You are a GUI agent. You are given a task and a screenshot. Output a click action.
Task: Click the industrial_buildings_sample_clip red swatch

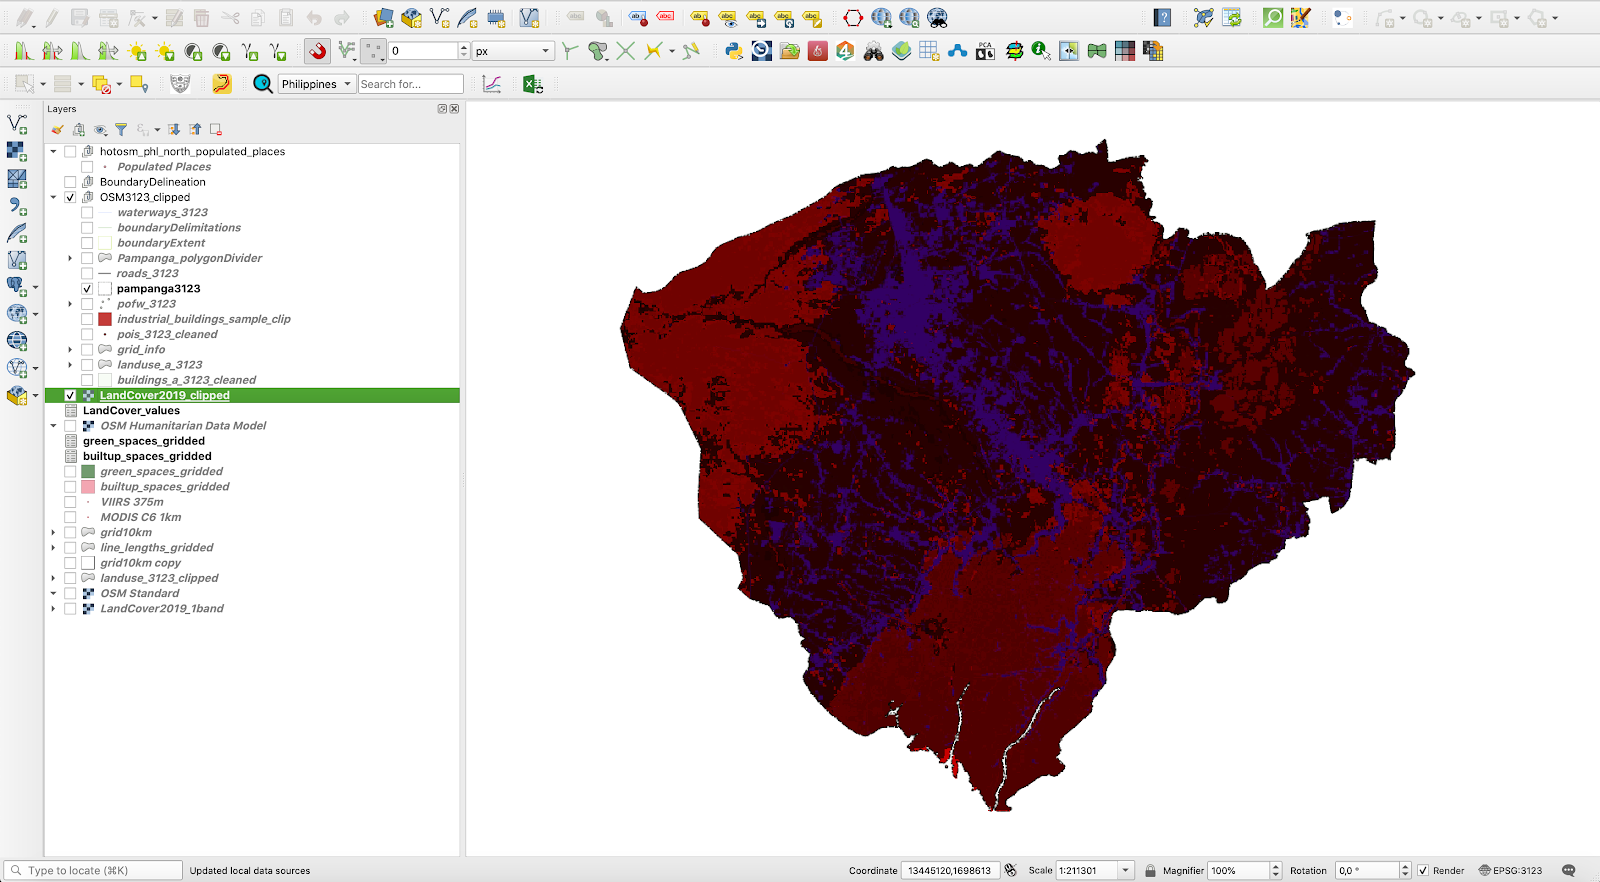105,319
